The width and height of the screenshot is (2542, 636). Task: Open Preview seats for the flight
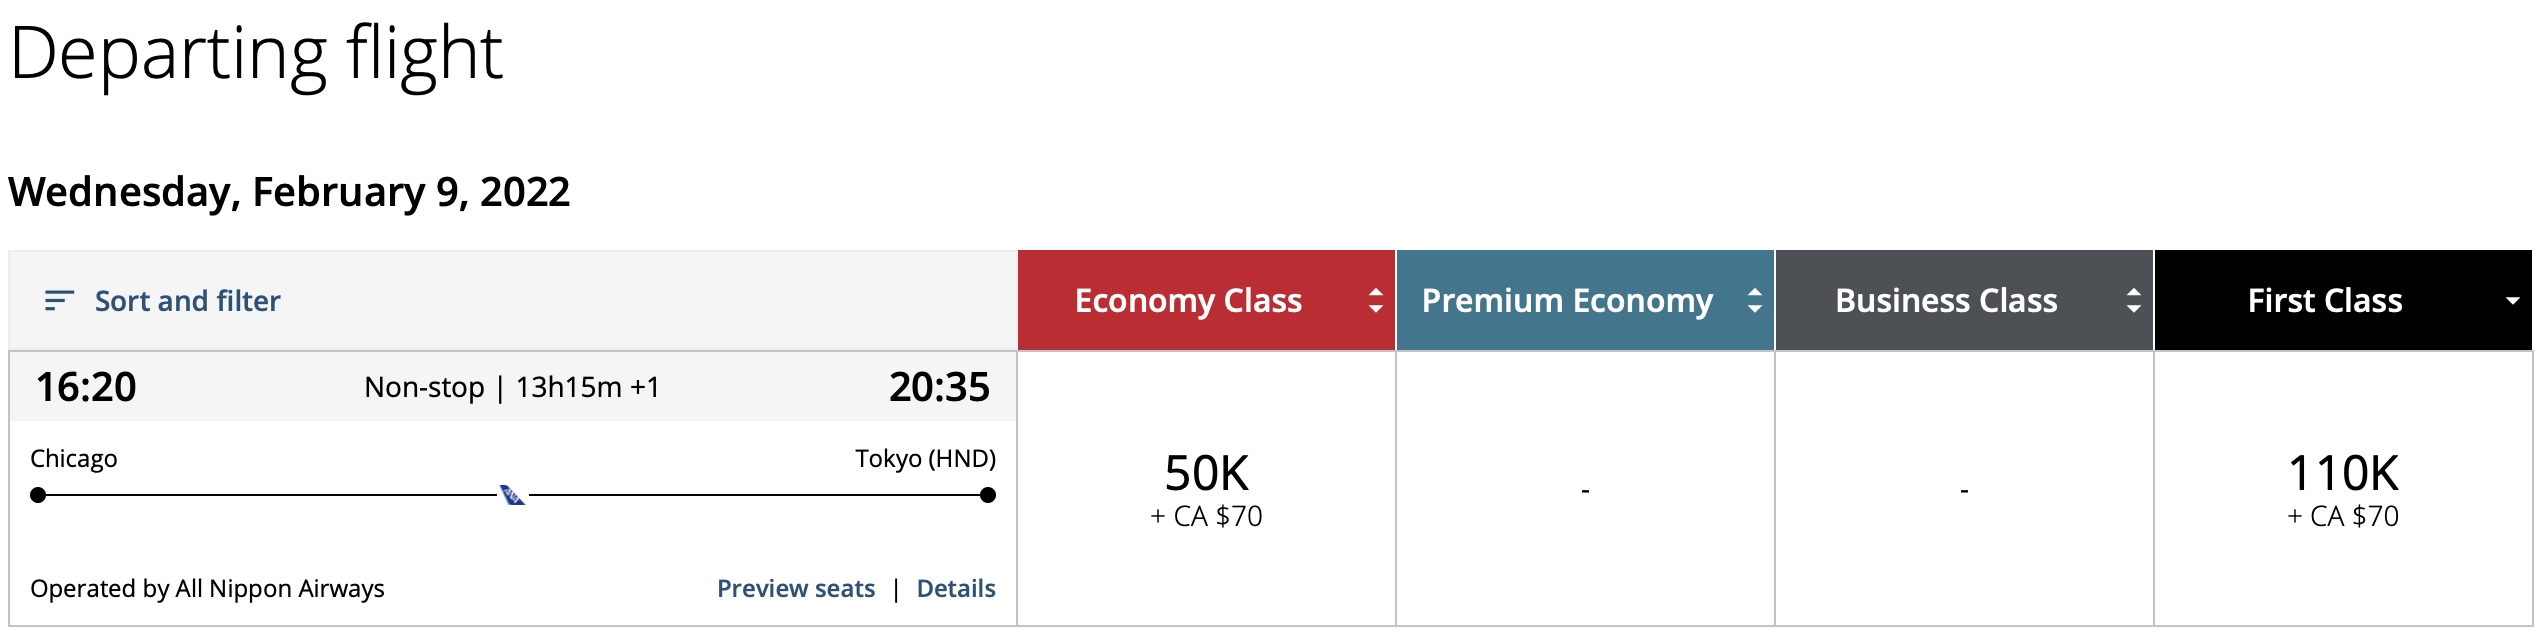796,588
